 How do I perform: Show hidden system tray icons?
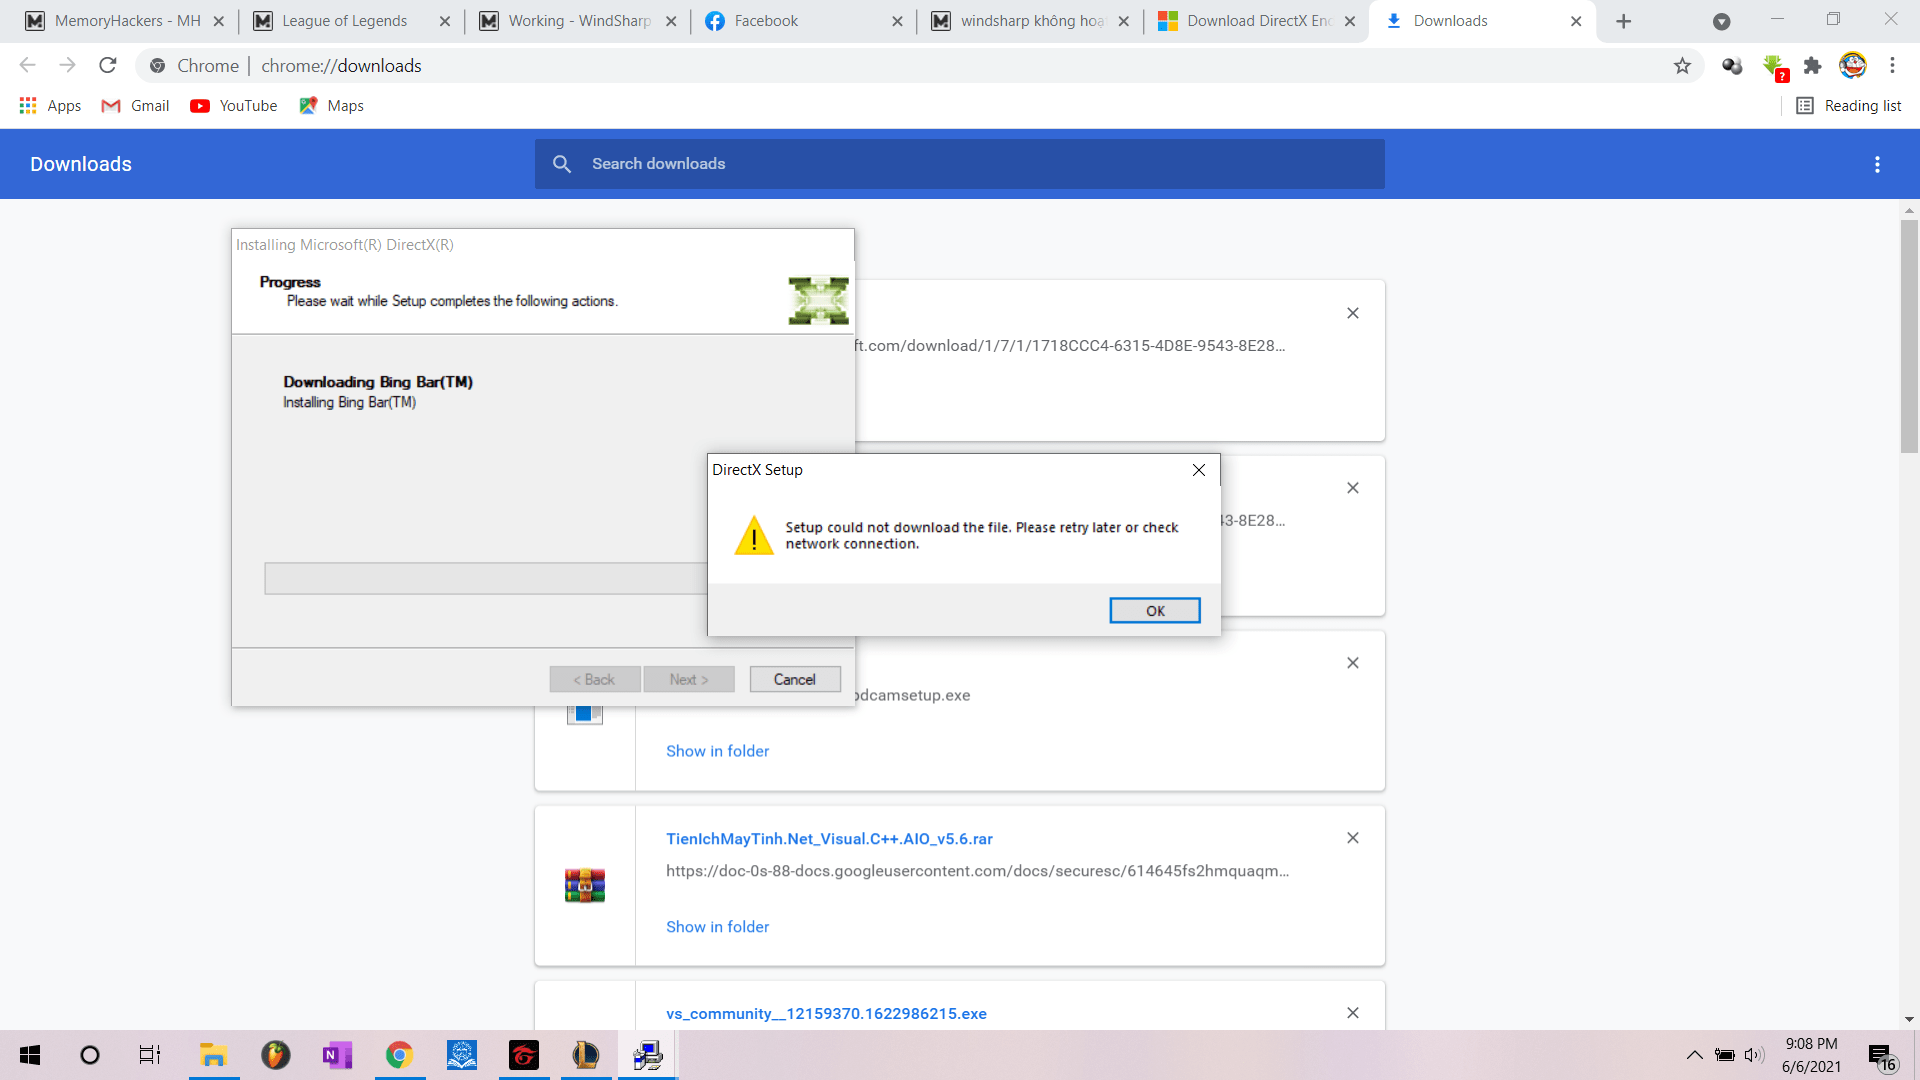1694,1055
